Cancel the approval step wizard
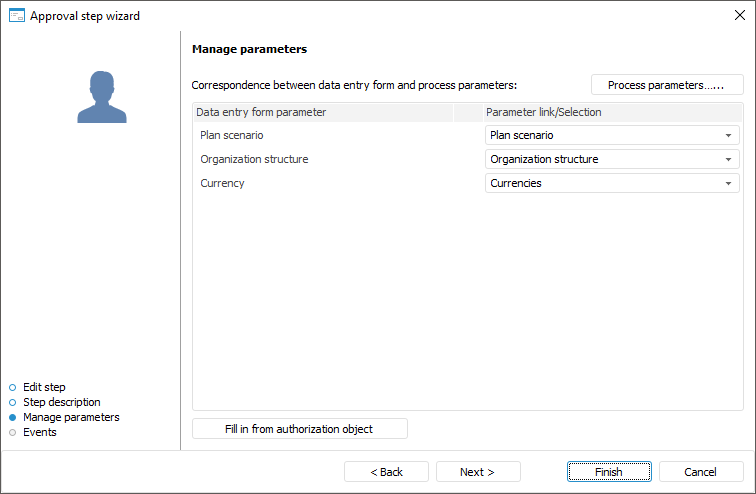Image resolution: width=756 pixels, height=494 pixels. 700,472
